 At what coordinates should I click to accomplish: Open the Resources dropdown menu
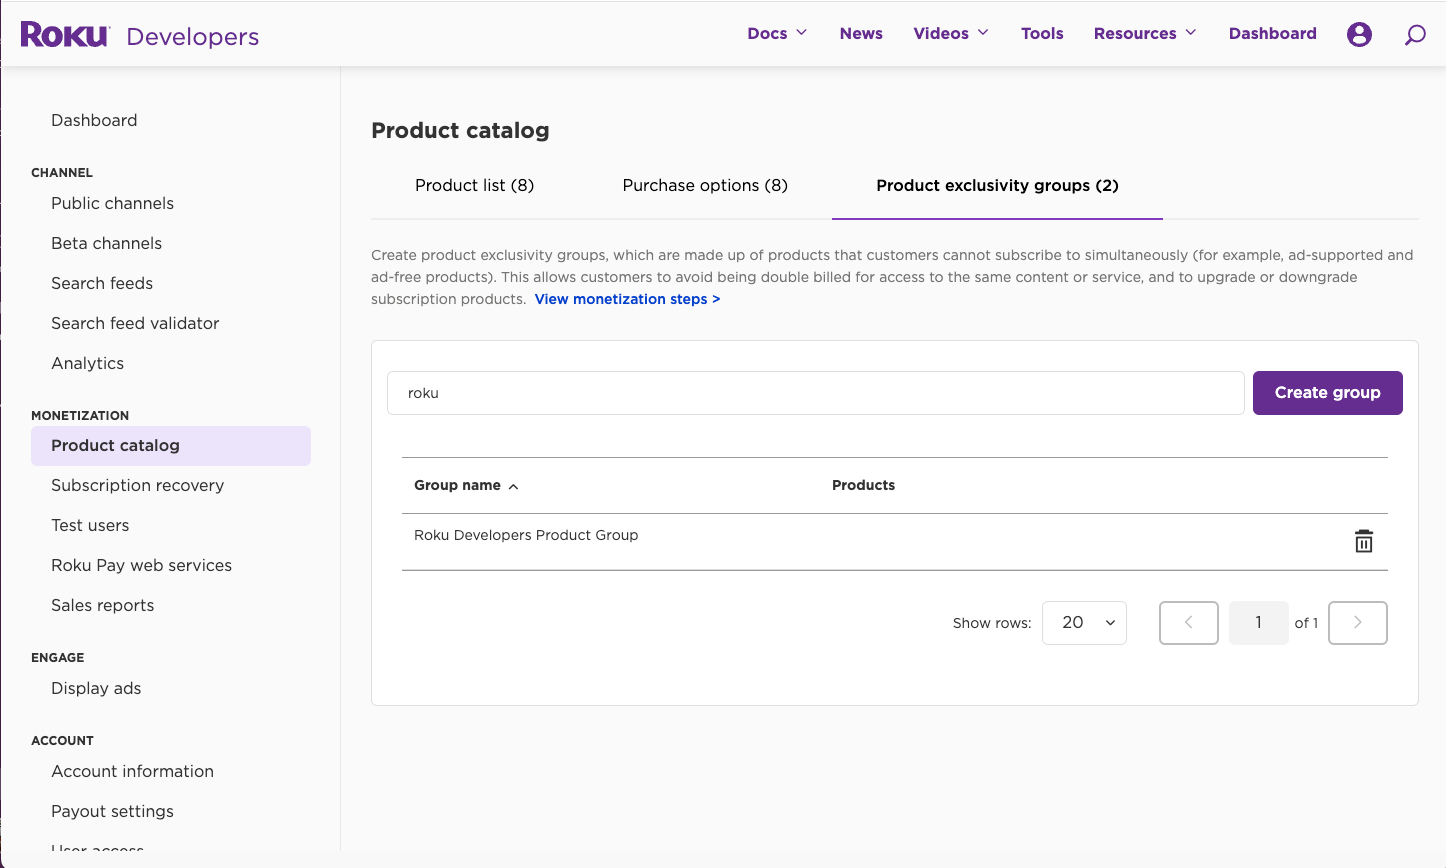click(1144, 33)
